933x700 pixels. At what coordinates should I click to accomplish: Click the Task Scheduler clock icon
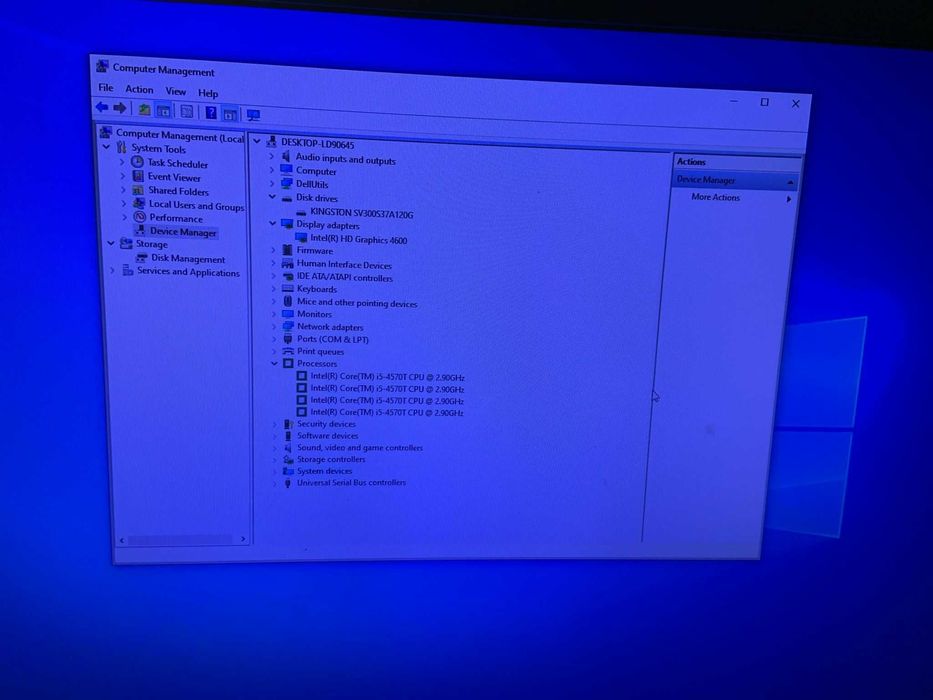(x=137, y=162)
